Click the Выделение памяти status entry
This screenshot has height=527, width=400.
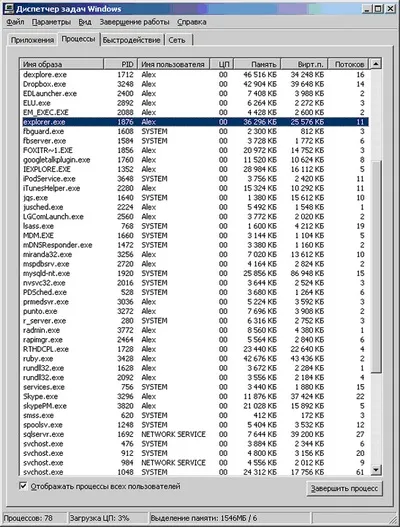click(x=229, y=518)
